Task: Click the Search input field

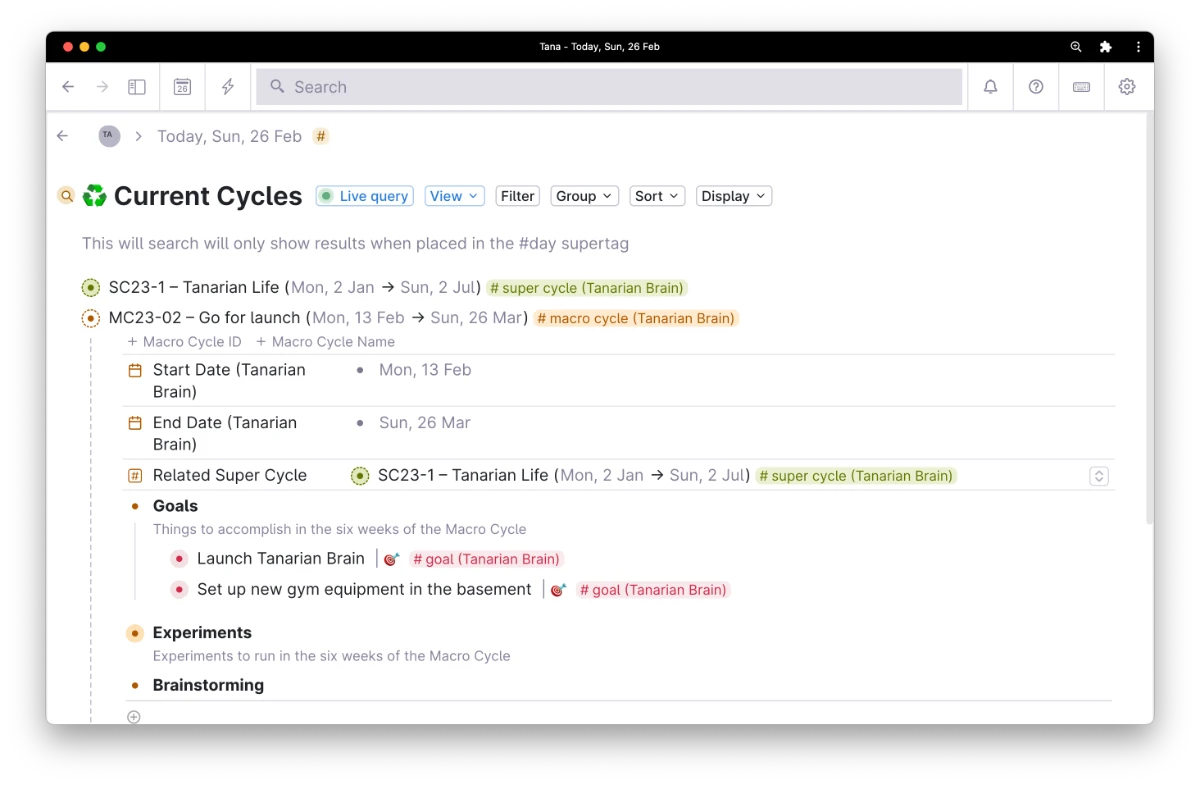Action: coord(609,87)
